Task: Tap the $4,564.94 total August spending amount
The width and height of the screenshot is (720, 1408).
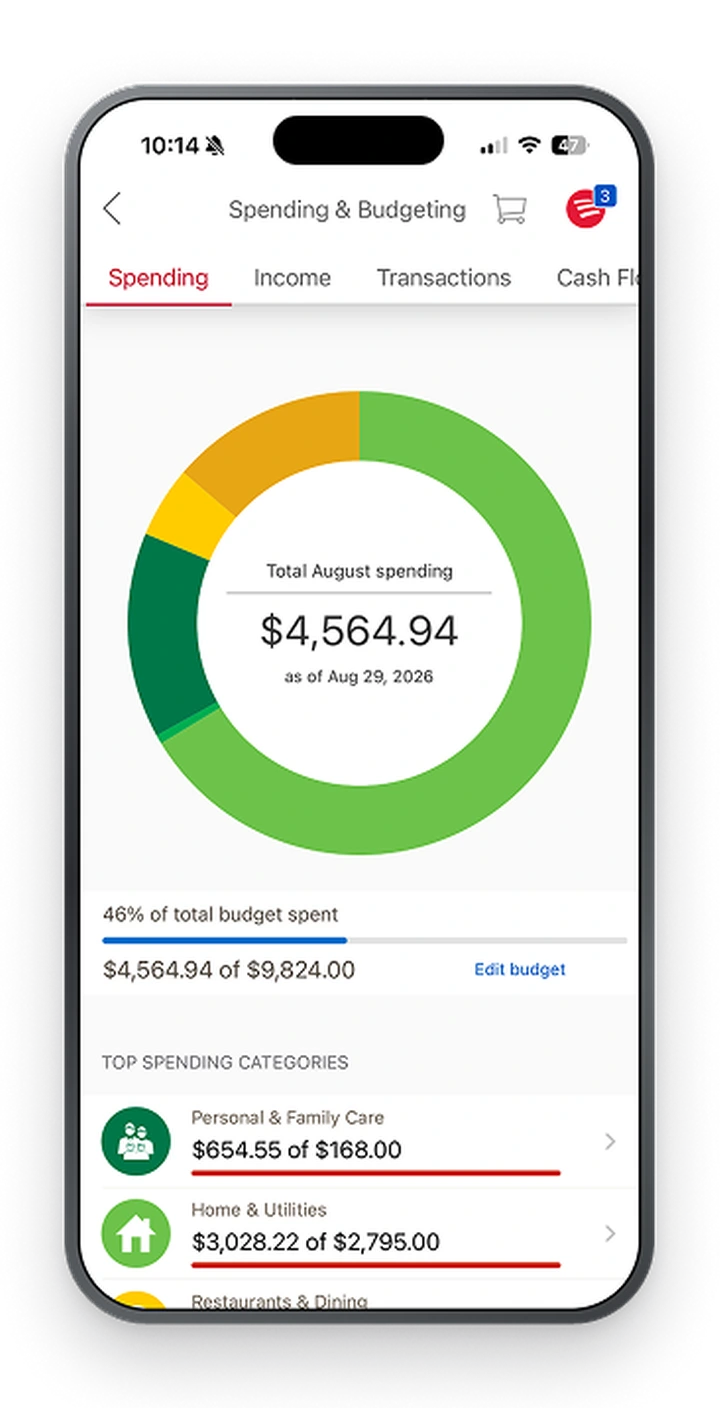Action: pos(359,631)
